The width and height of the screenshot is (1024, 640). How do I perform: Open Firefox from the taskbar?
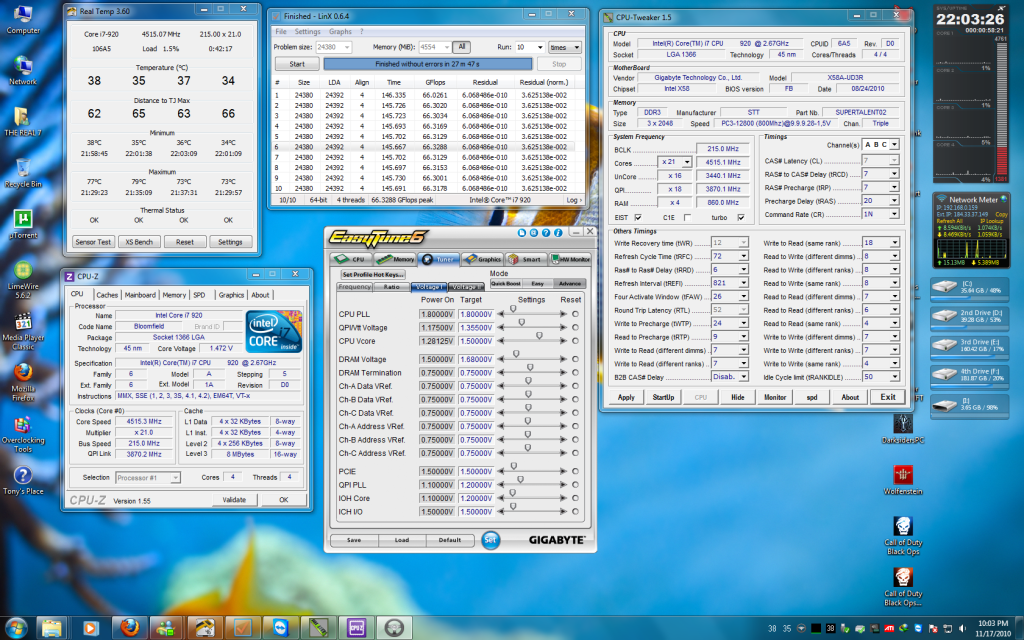point(130,628)
